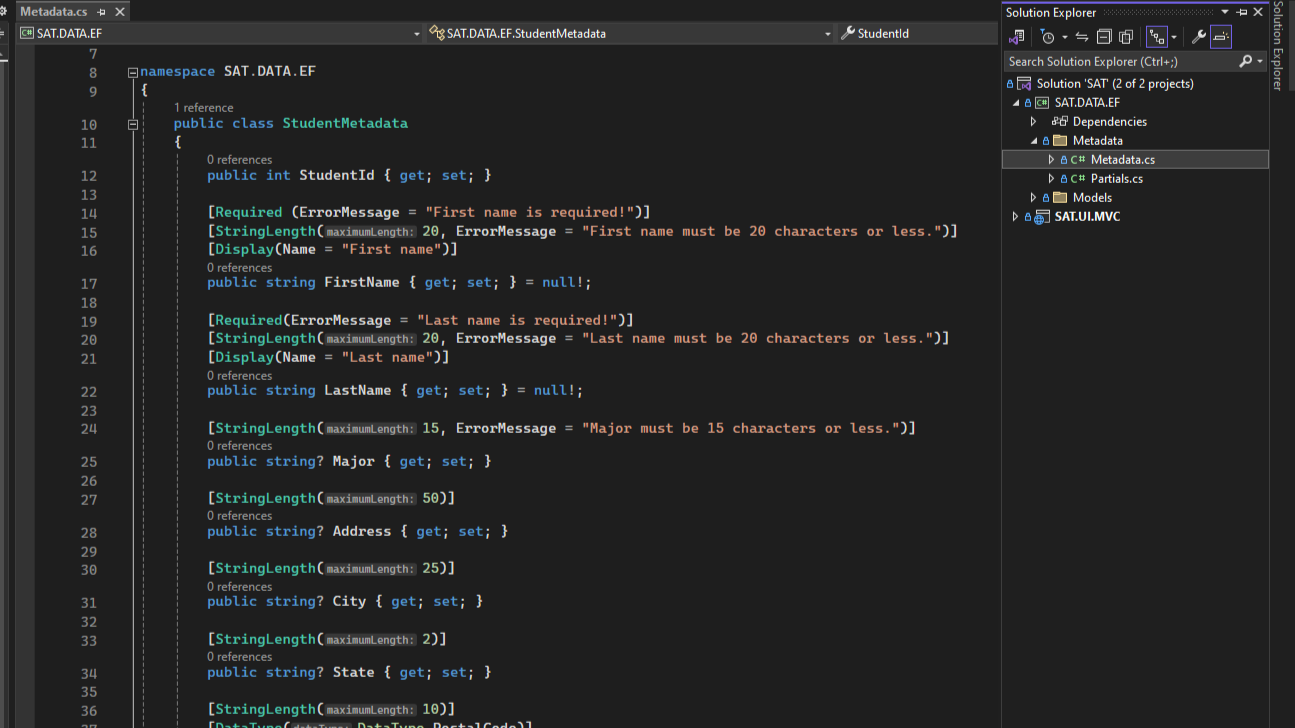This screenshot has height=728, width=1295.
Task: Open search options dropdown in Solution Explorer
Action: pos(1260,61)
